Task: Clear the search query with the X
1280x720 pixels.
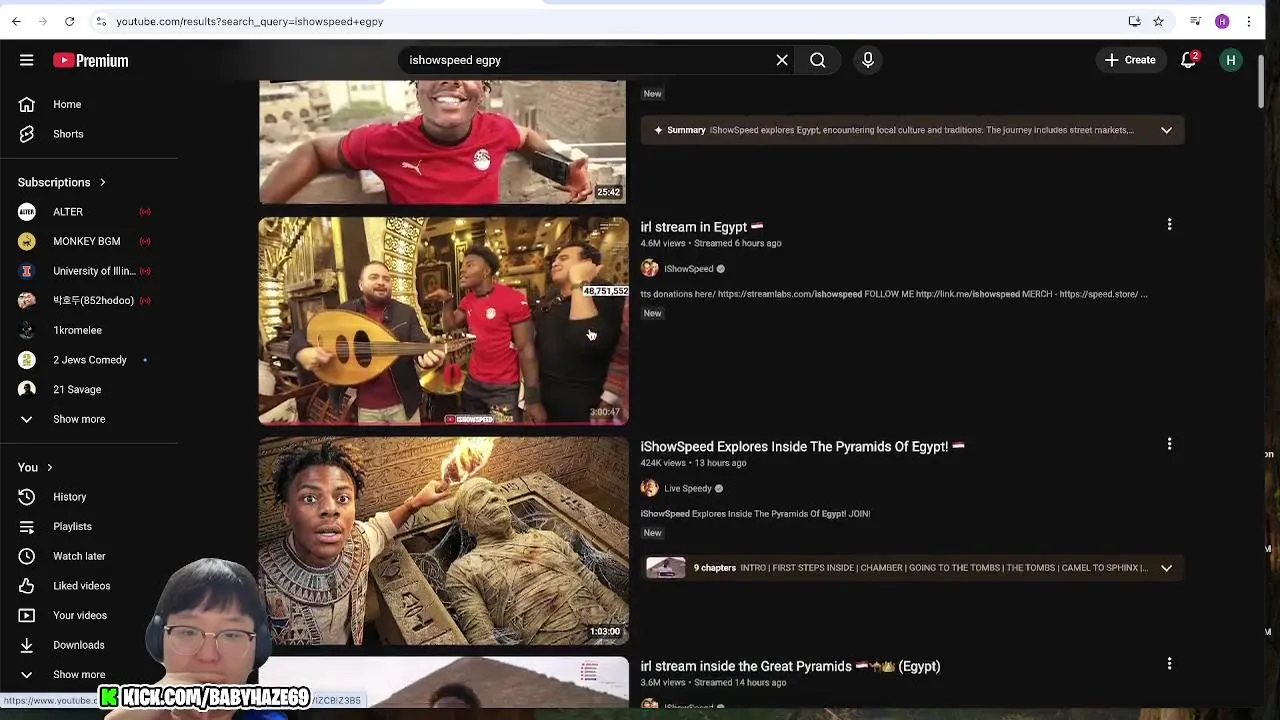Action: coord(782,60)
